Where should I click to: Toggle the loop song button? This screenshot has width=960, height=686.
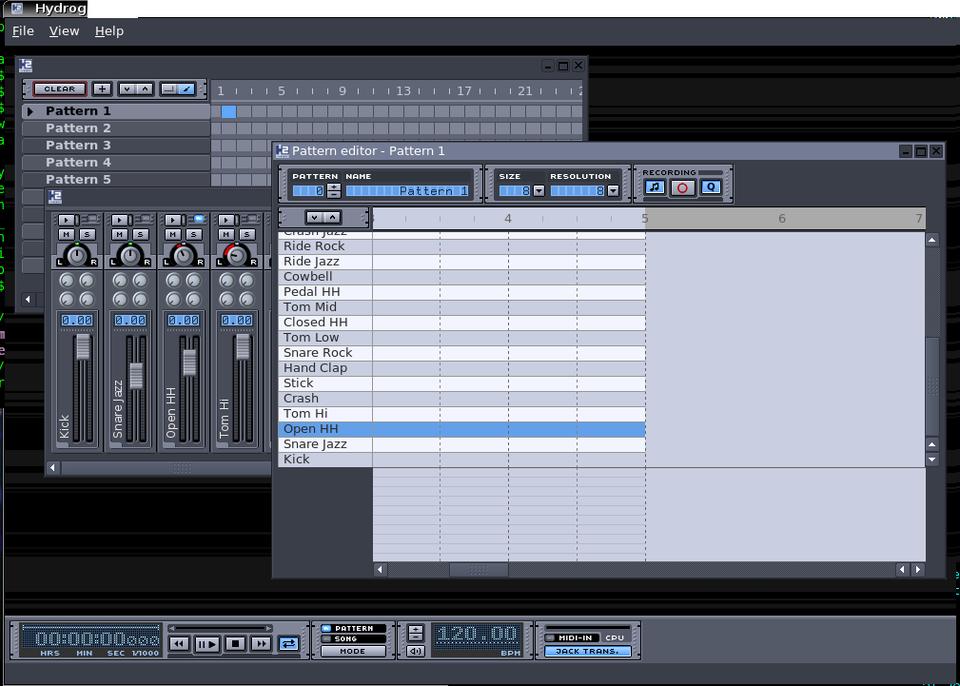click(288, 644)
